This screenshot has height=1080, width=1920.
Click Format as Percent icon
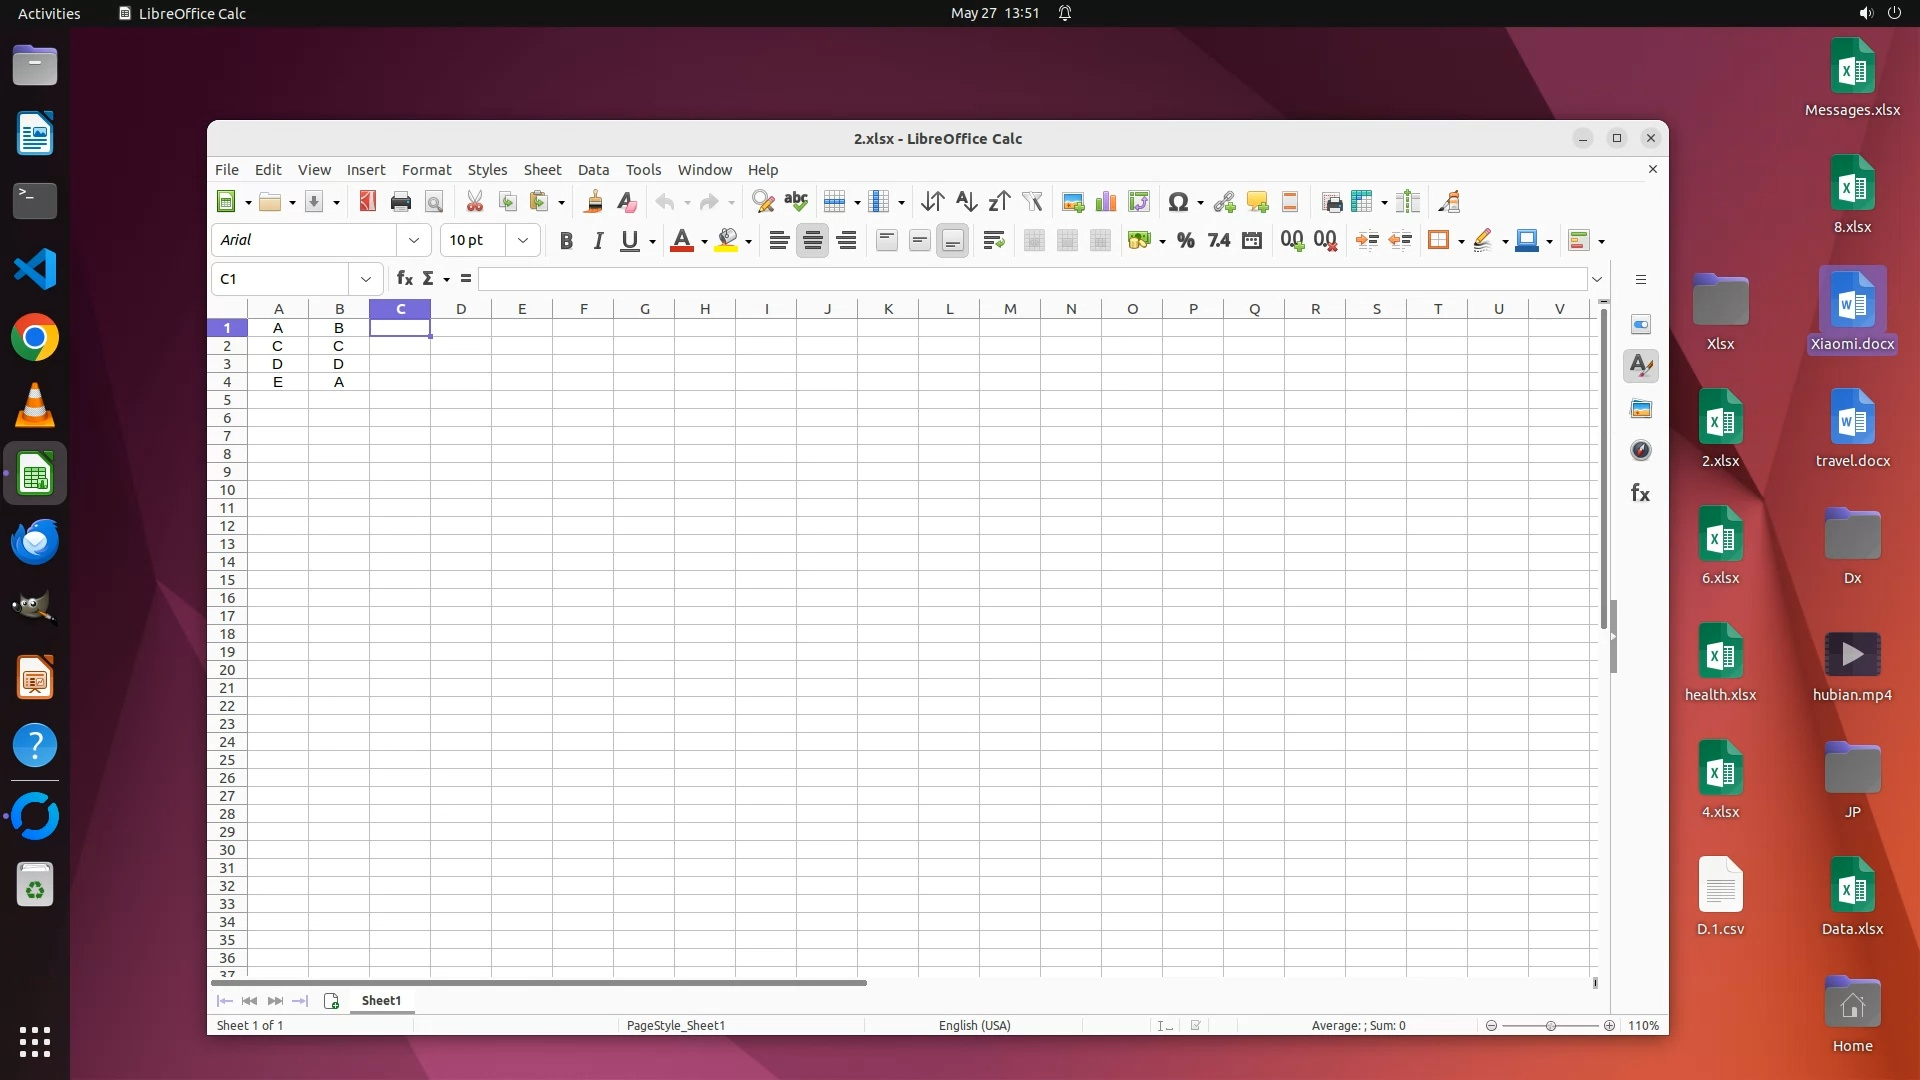tap(1185, 240)
